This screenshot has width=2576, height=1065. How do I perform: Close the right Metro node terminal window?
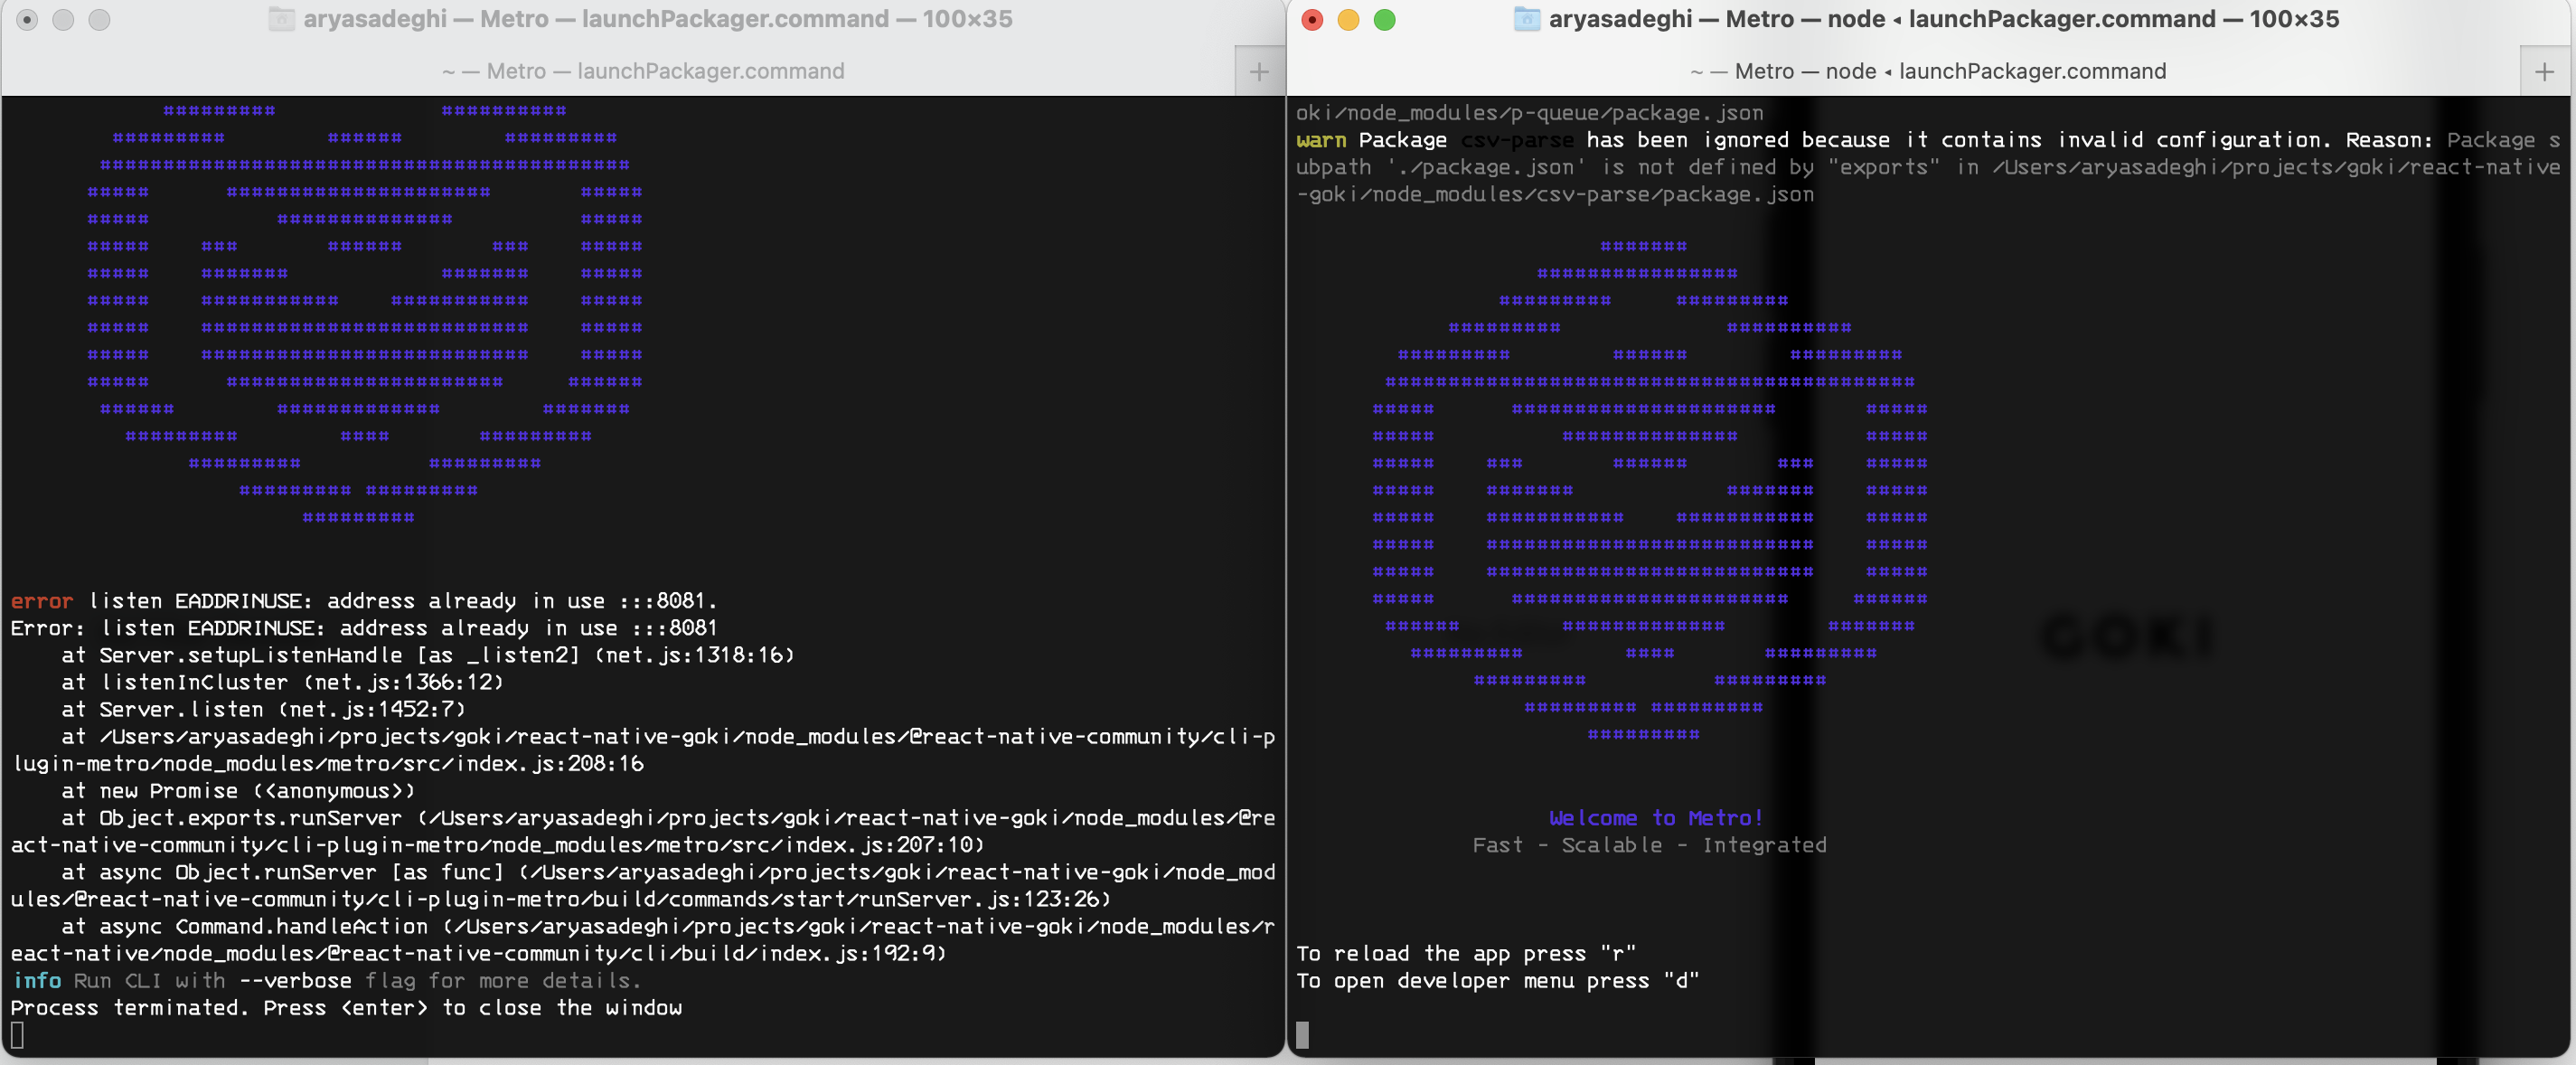(1312, 20)
